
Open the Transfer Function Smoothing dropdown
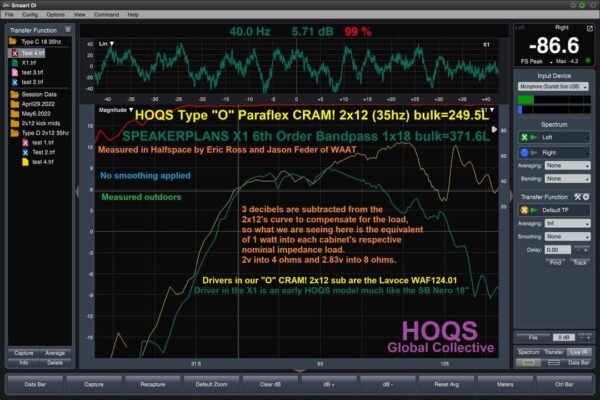pos(567,237)
